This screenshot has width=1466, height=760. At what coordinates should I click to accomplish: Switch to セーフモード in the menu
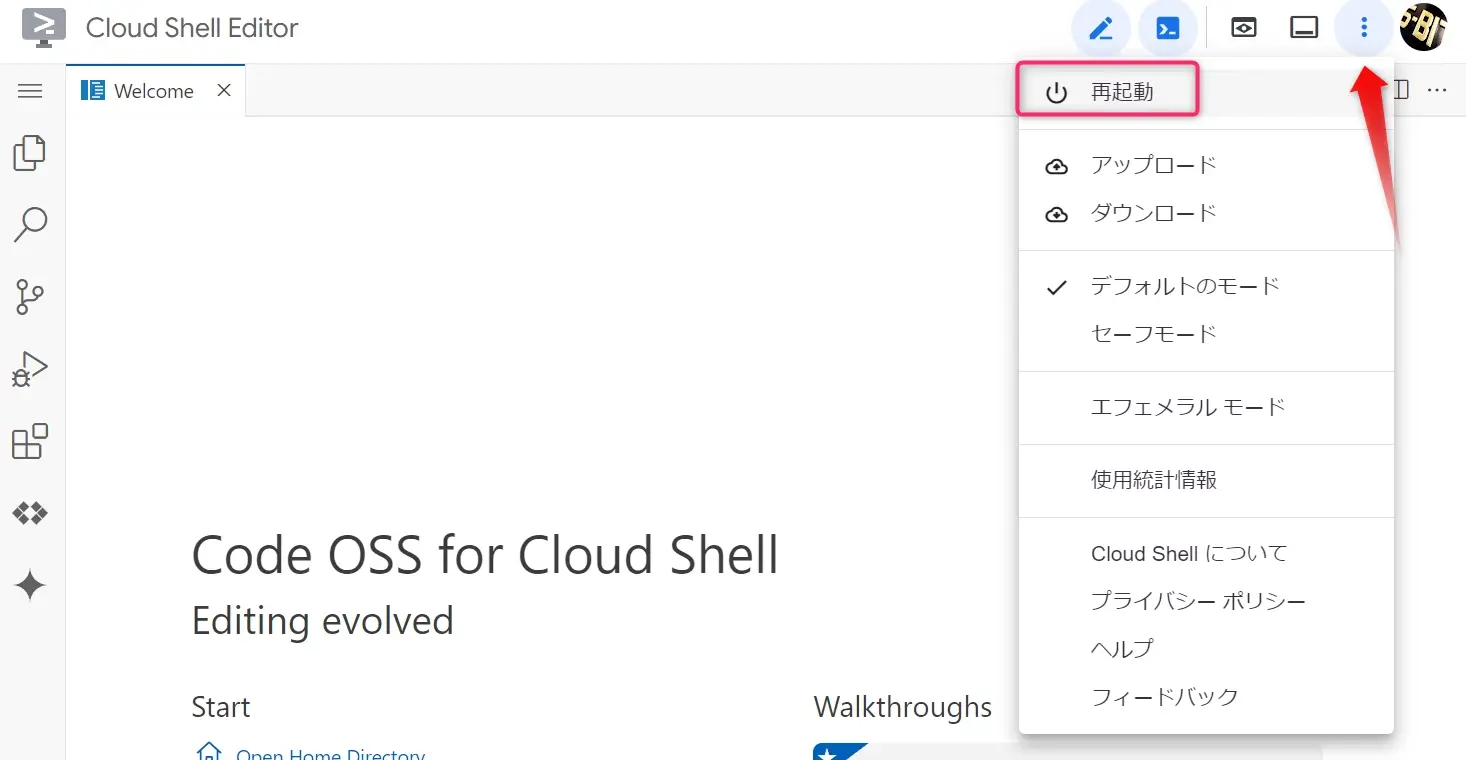click(1153, 335)
